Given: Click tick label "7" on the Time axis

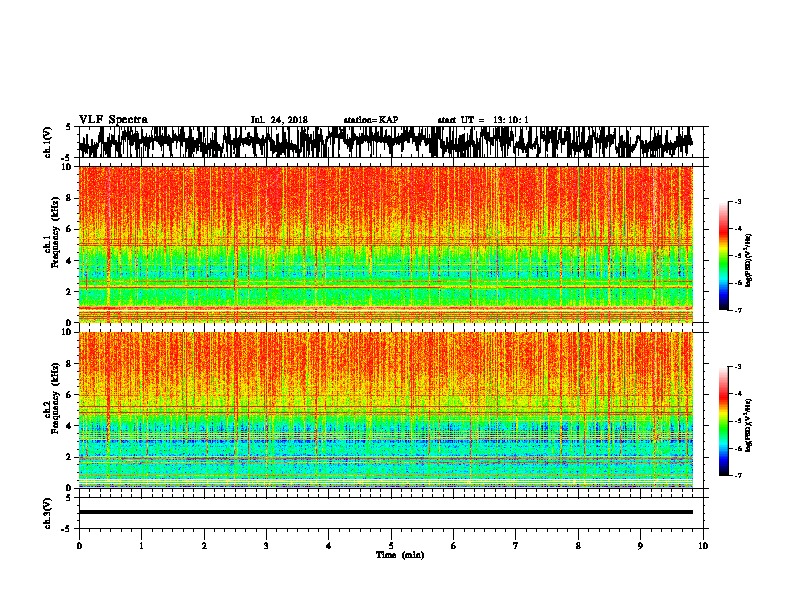Looking at the screenshot, I should 516,546.
